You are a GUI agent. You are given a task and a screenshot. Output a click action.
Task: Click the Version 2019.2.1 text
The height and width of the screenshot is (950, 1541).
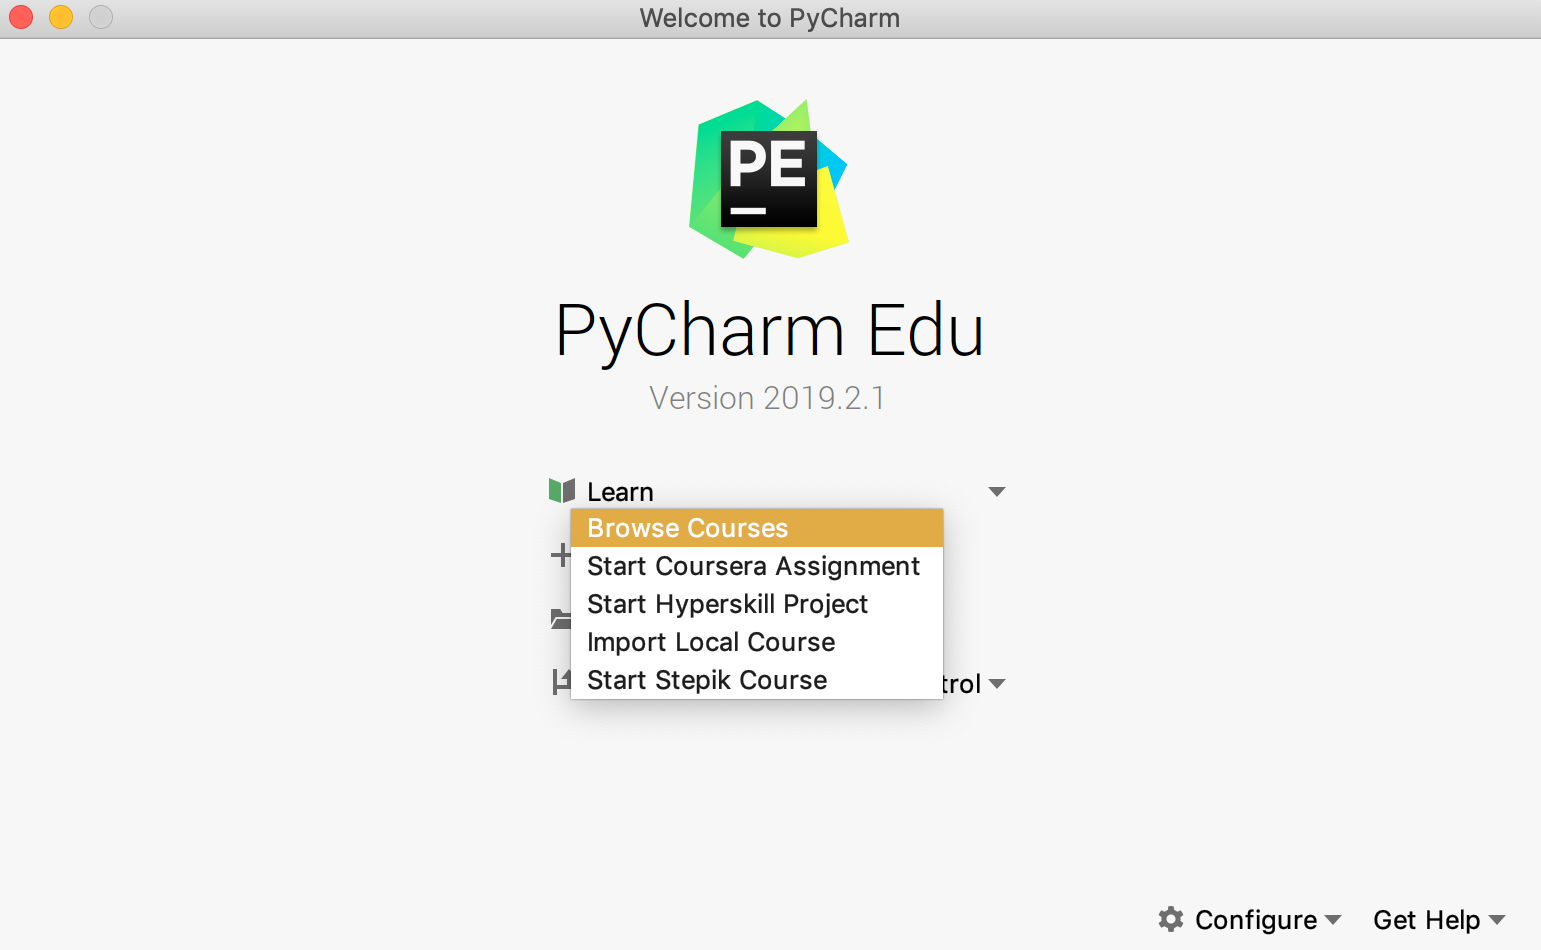click(768, 397)
